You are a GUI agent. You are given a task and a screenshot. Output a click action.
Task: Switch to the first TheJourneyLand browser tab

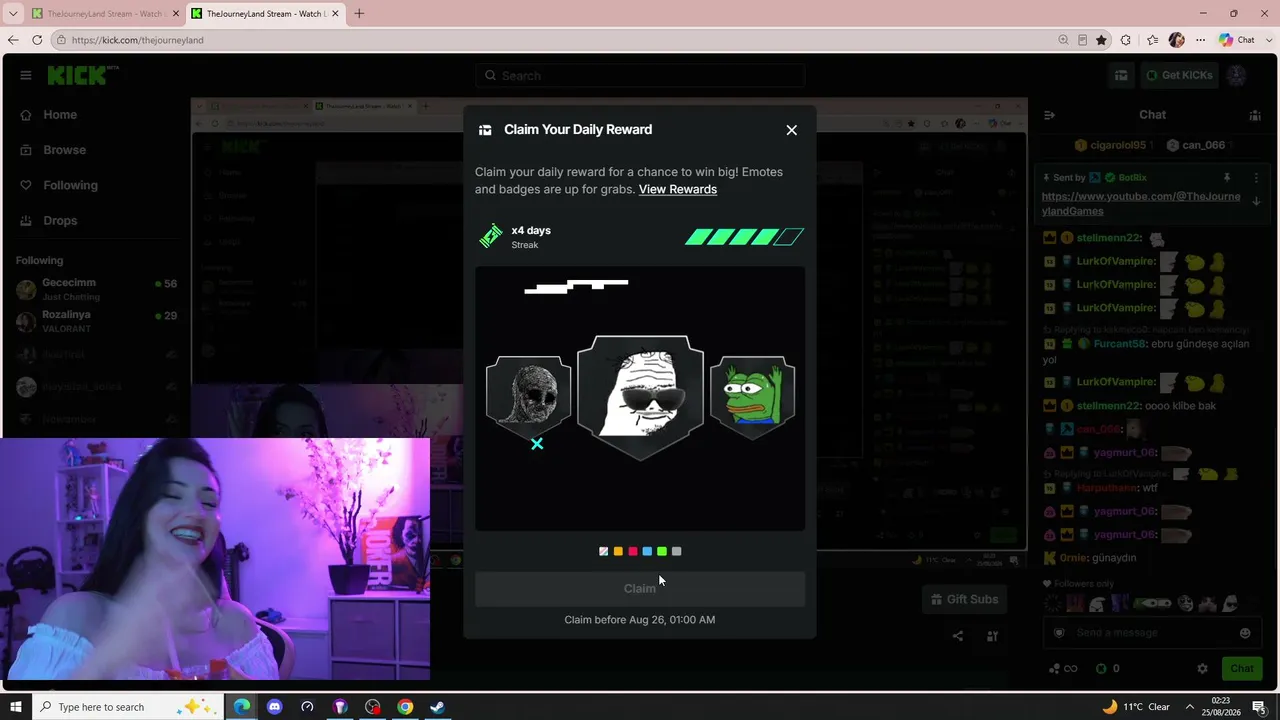[x=104, y=14]
